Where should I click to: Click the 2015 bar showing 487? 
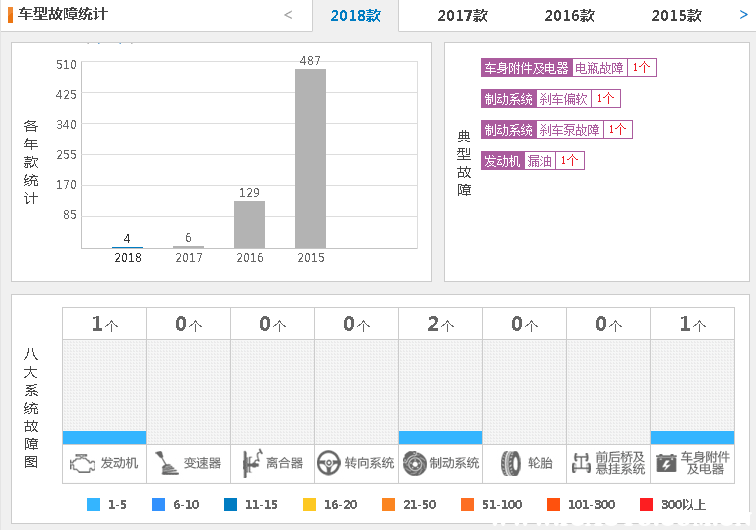(310, 158)
